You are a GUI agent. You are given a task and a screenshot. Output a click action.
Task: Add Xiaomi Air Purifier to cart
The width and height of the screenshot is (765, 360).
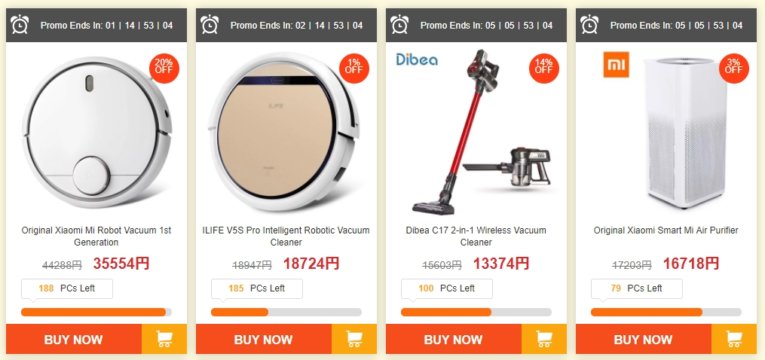coord(734,339)
